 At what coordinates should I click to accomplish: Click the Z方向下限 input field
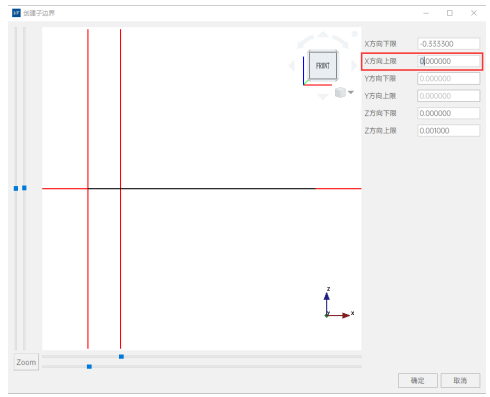tap(449, 113)
